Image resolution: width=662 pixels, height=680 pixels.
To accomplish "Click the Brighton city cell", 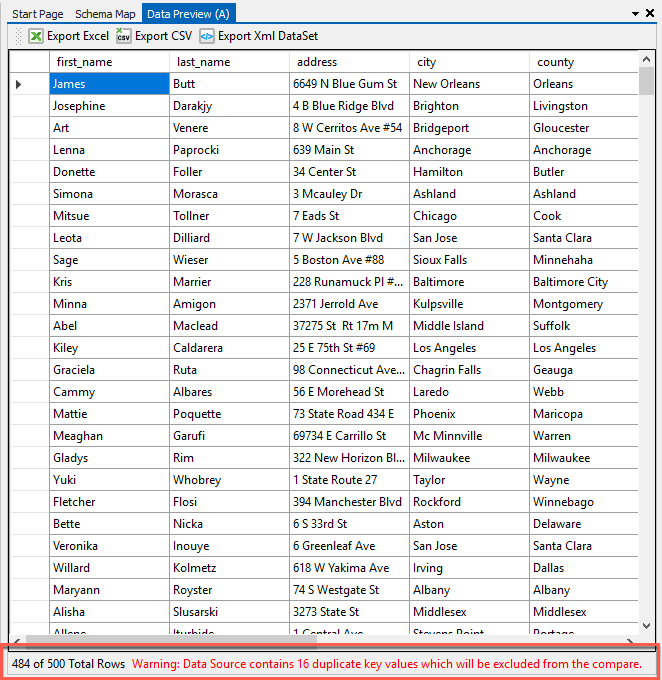I will [x=470, y=106].
